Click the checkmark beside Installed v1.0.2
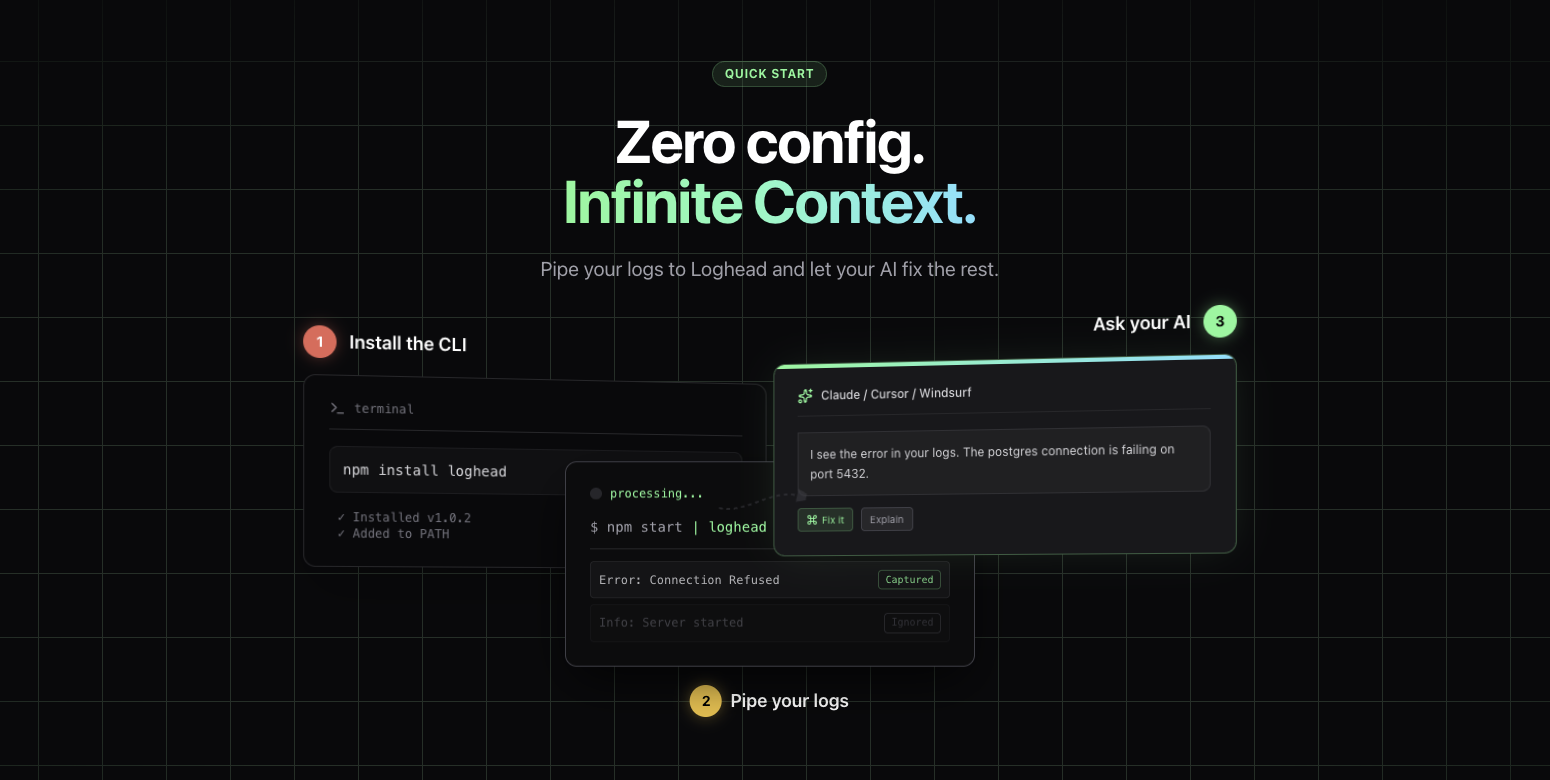 point(343,517)
